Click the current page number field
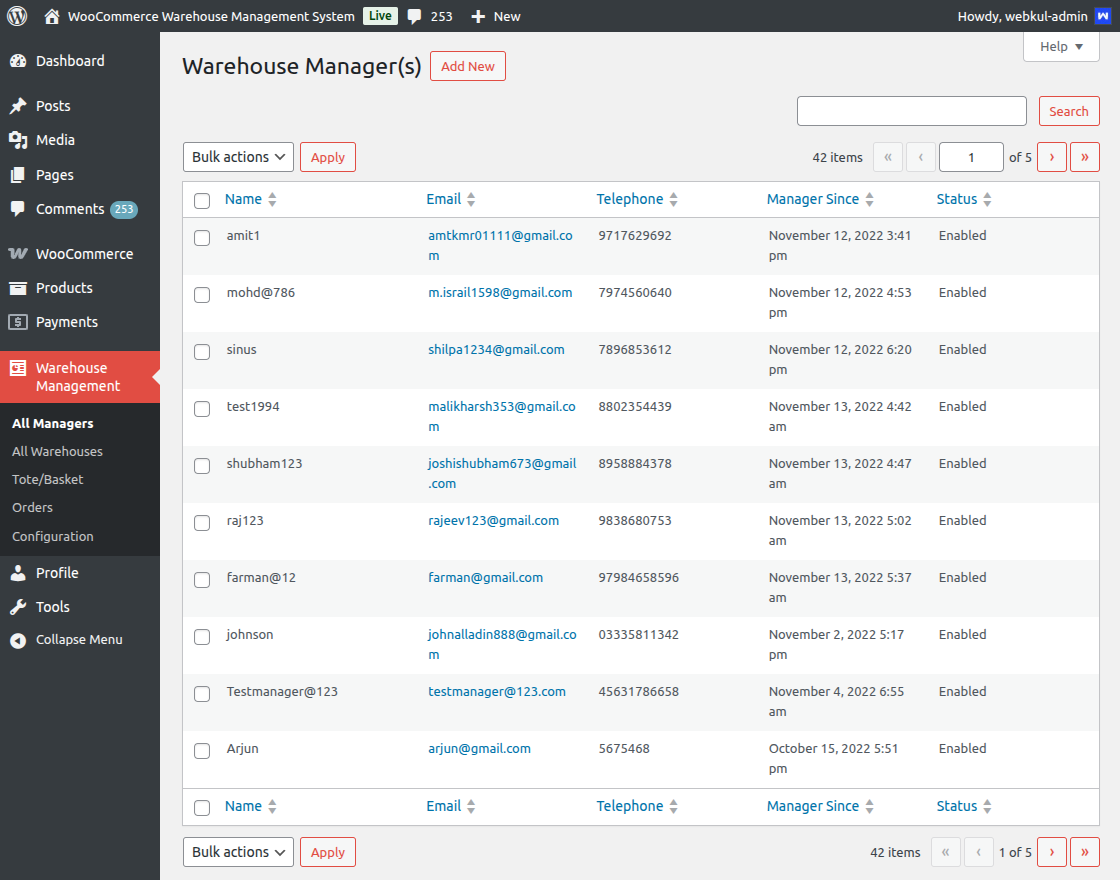Viewport: 1120px width, 880px height. (971, 157)
